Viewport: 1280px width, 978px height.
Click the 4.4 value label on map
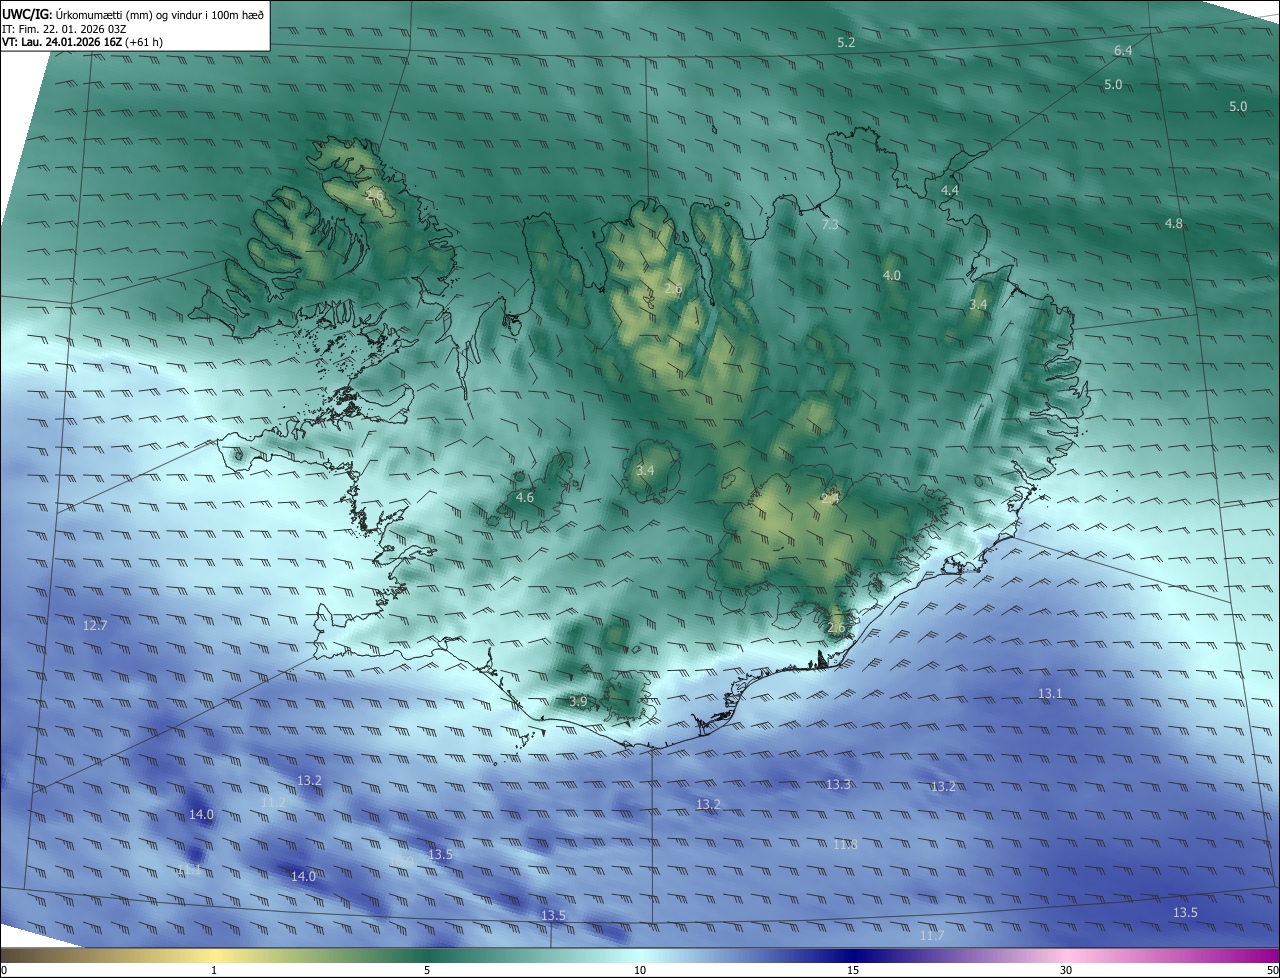[x=950, y=190]
